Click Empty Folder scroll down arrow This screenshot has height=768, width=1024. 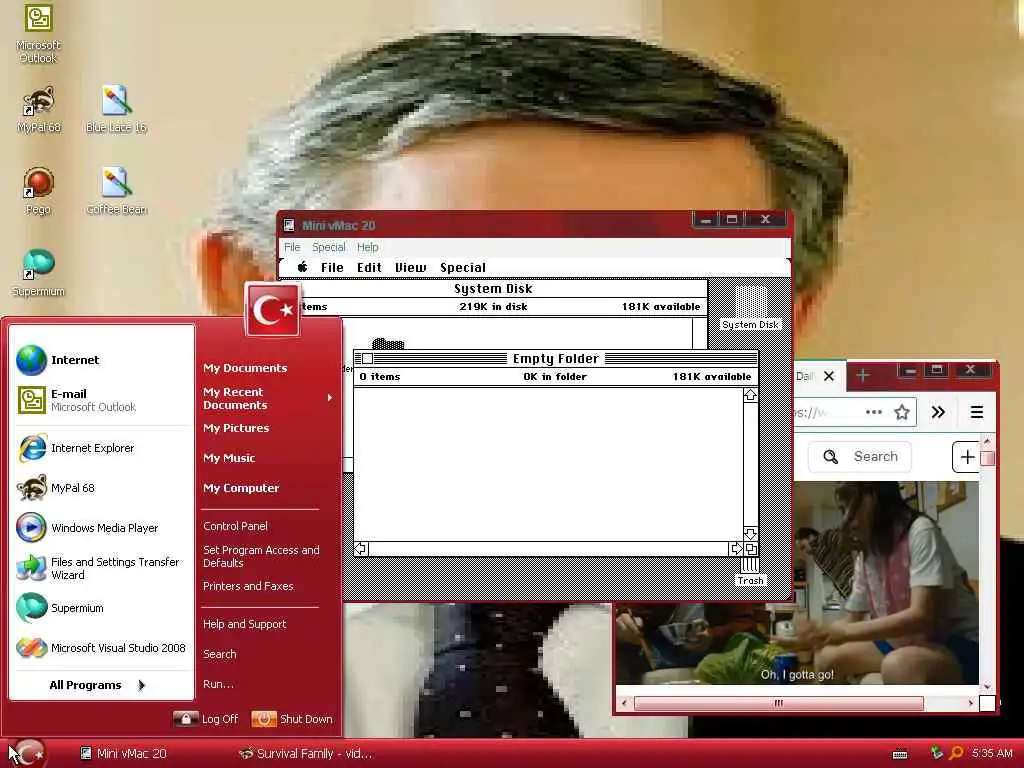(750, 534)
